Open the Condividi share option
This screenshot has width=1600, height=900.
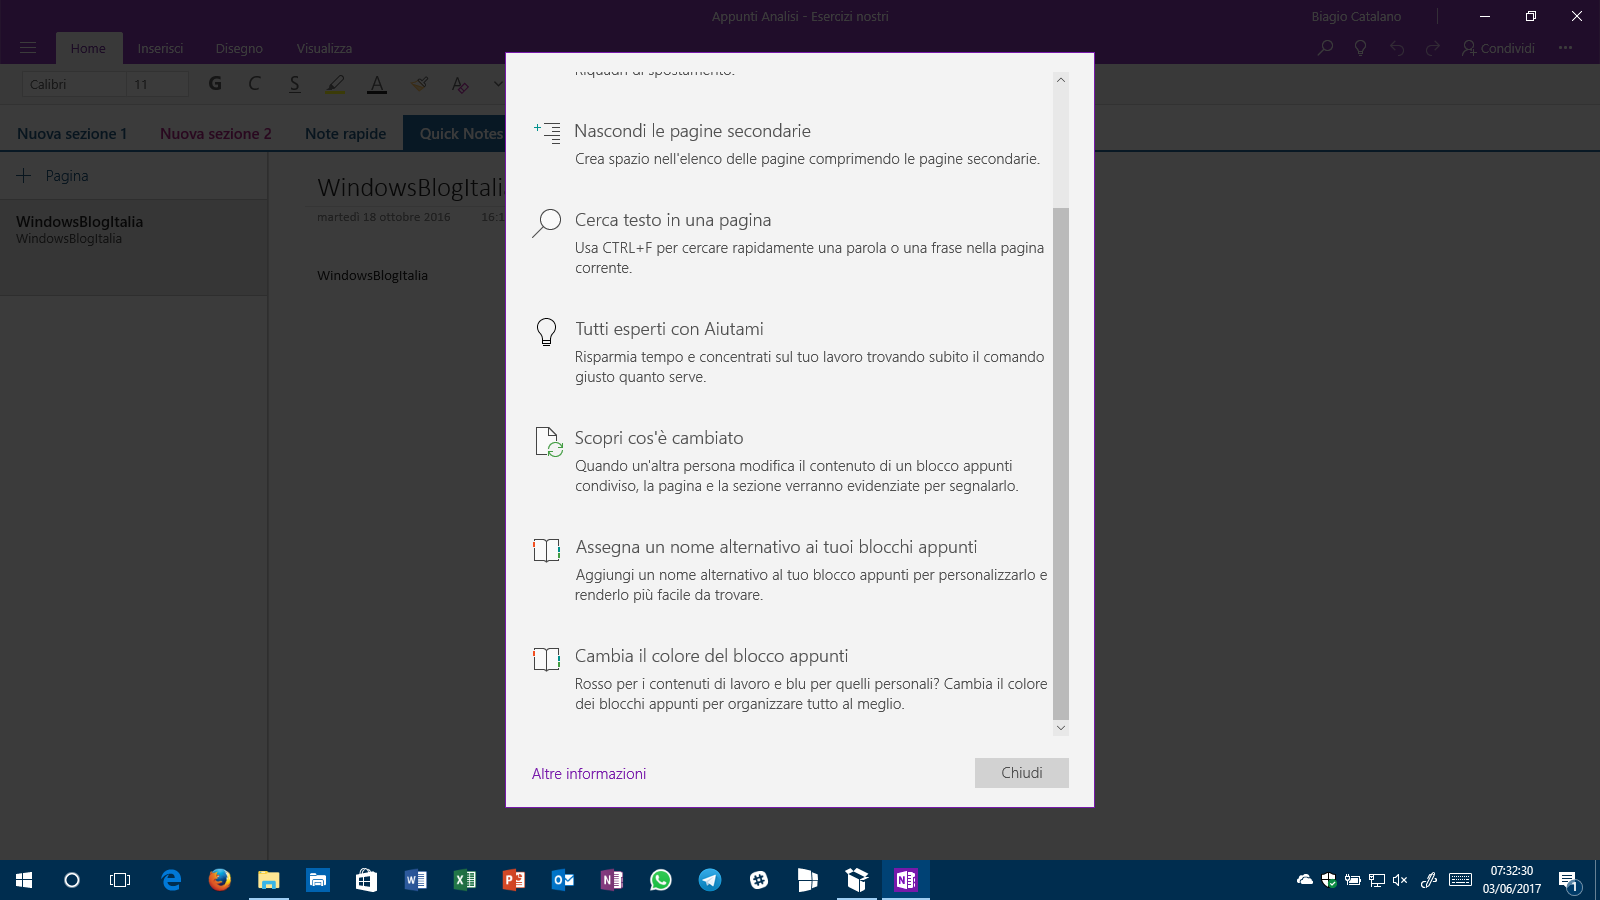tap(1498, 48)
